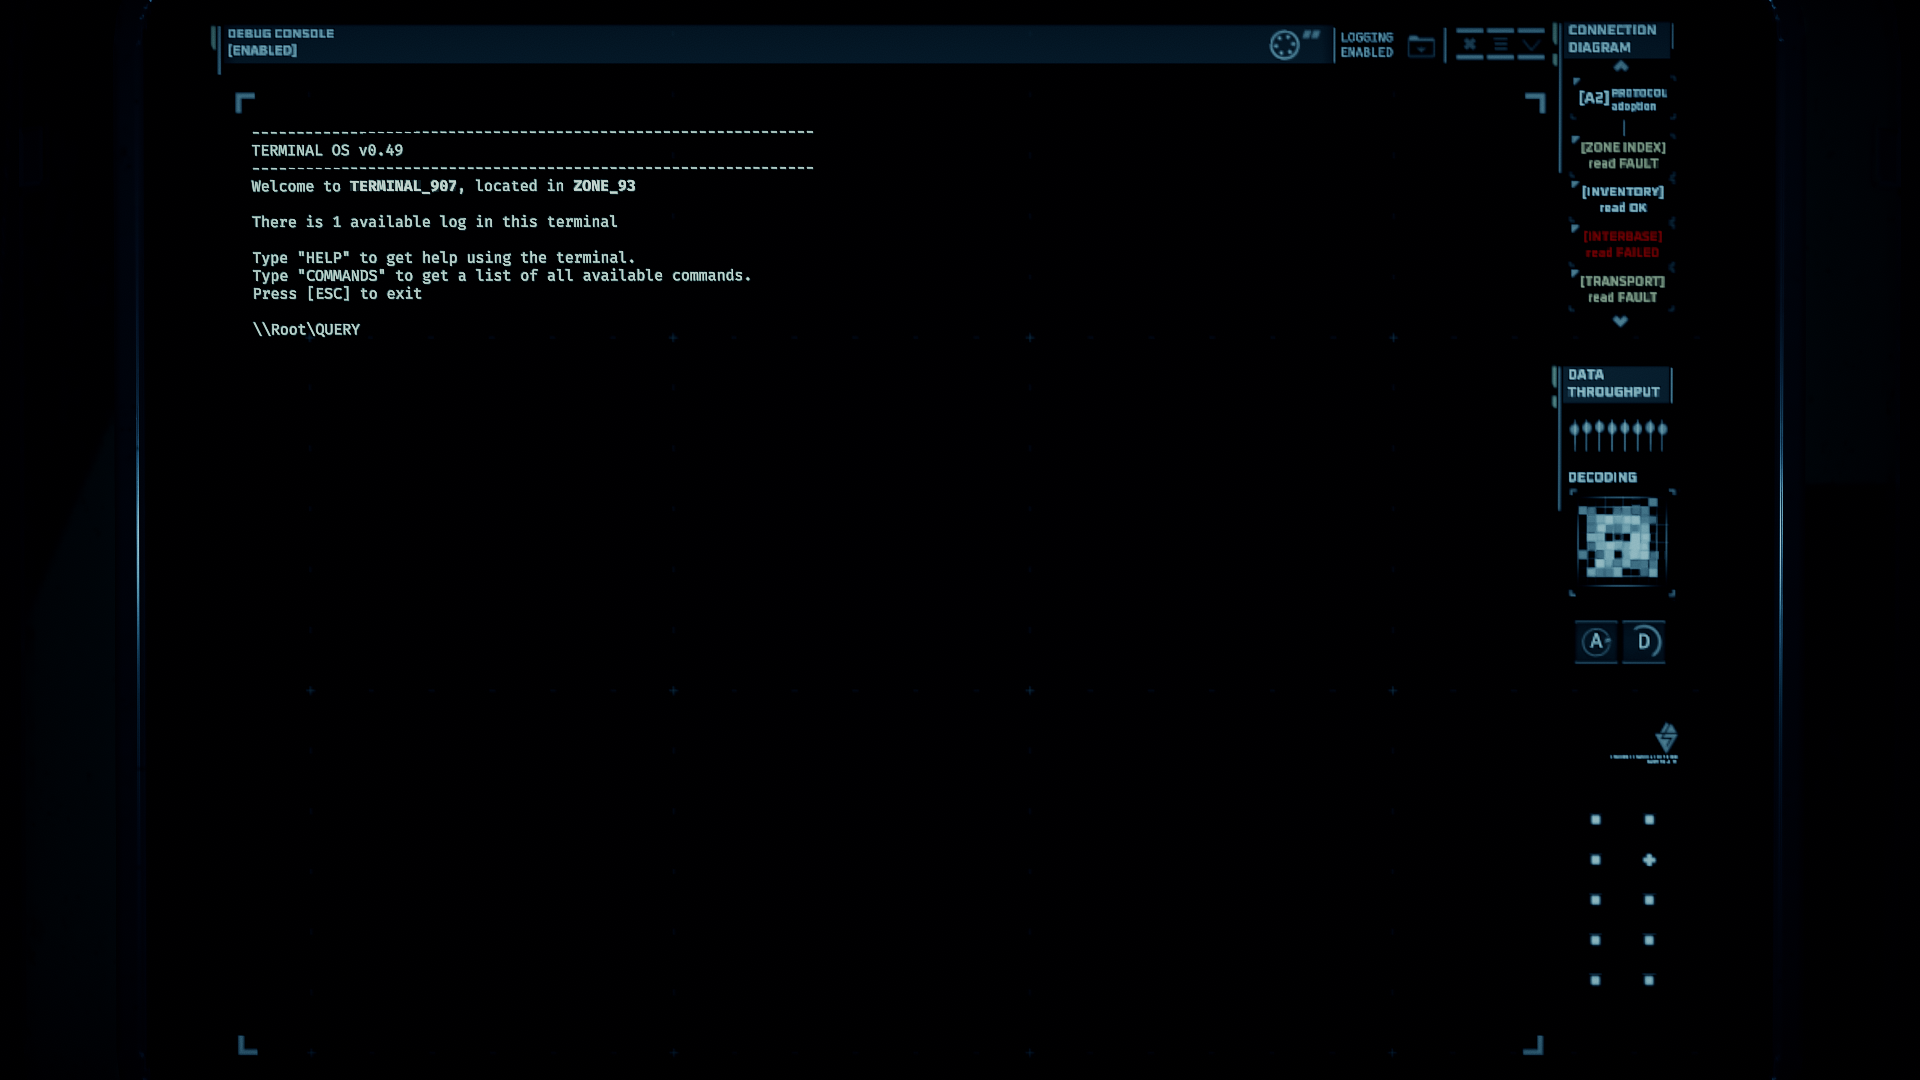Image resolution: width=1920 pixels, height=1080 pixels.
Task: Expand the checkmark chevron in top bar
Action: coord(1531,44)
